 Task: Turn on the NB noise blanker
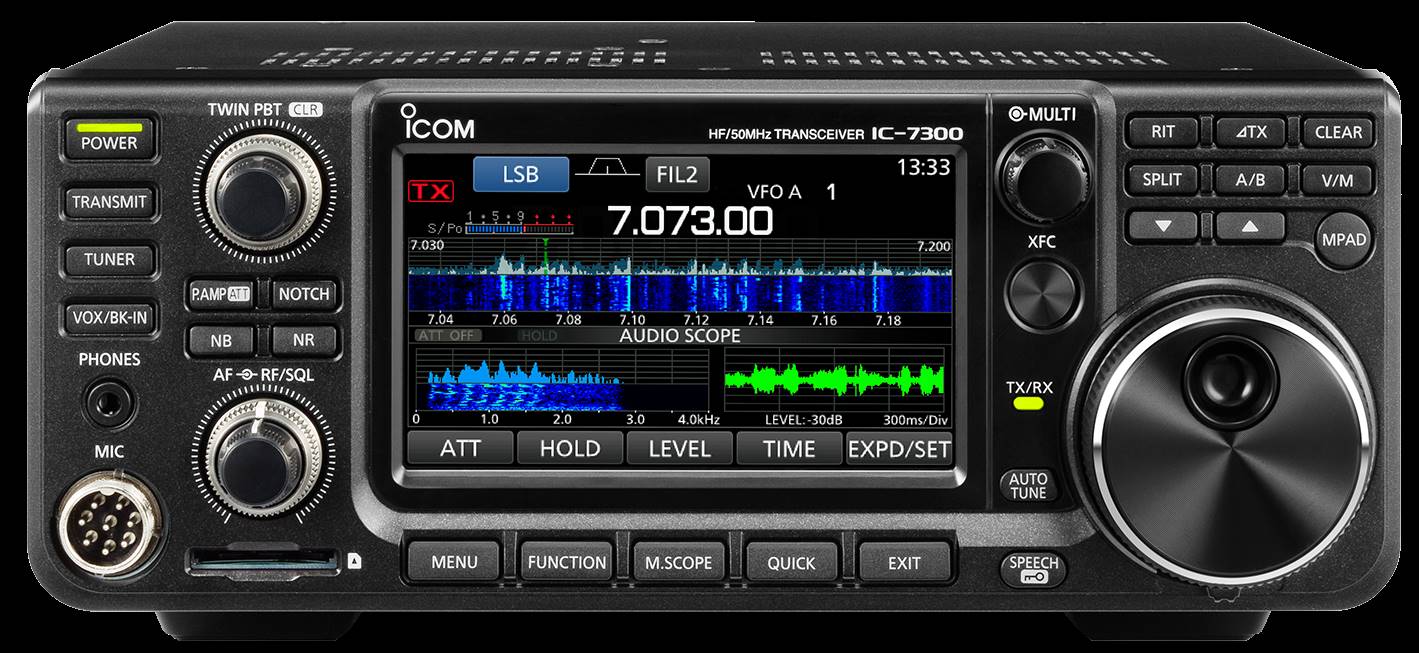tap(221, 340)
